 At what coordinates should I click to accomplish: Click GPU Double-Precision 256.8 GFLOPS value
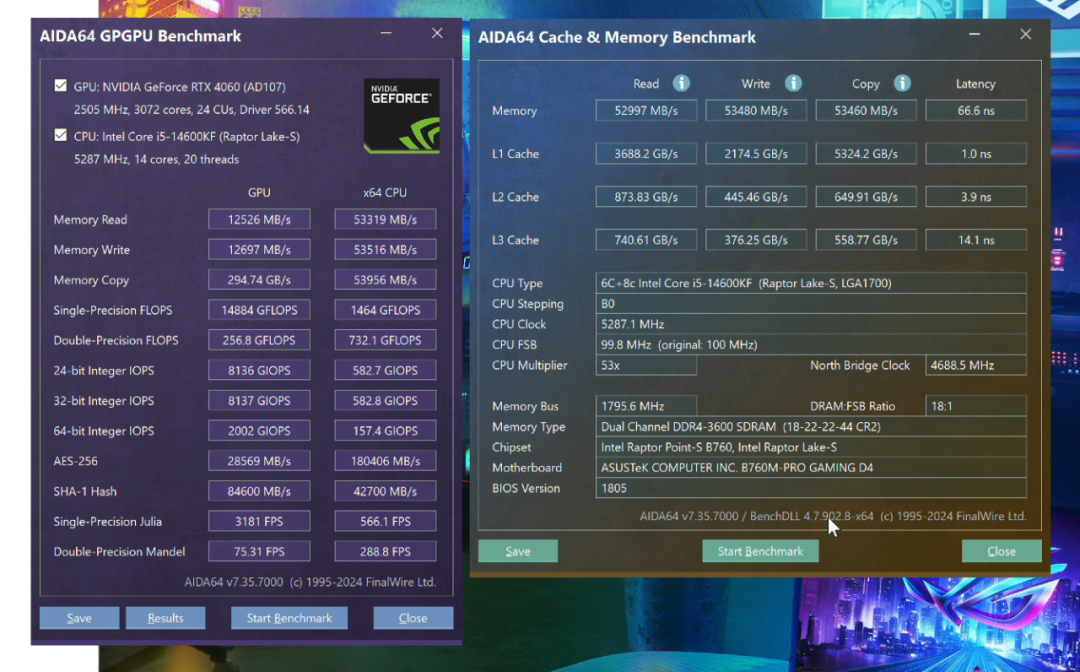259,340
